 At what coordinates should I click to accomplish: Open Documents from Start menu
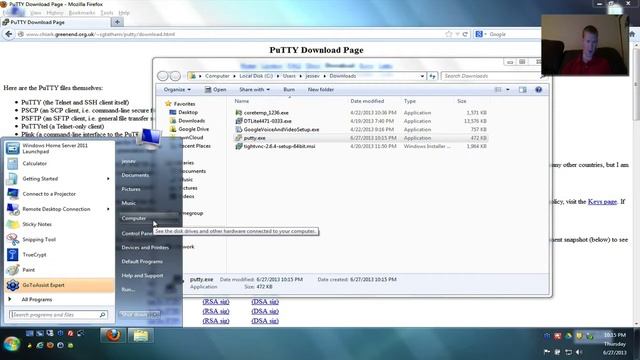[135, 175]
